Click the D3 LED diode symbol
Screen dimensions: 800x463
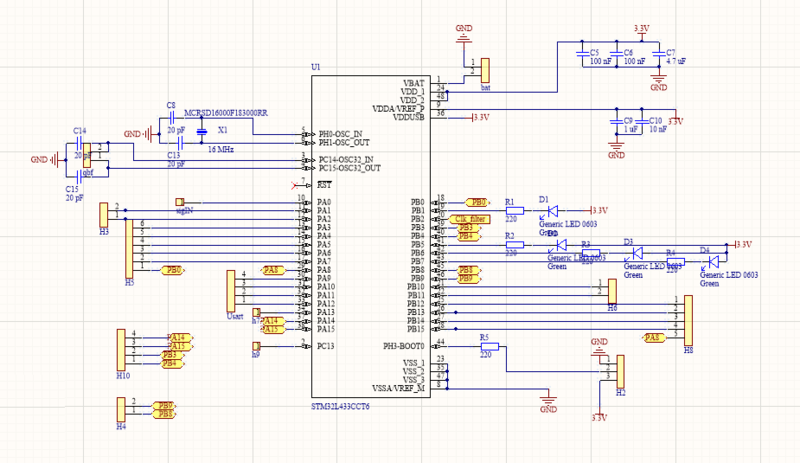[x=634, y=253]
